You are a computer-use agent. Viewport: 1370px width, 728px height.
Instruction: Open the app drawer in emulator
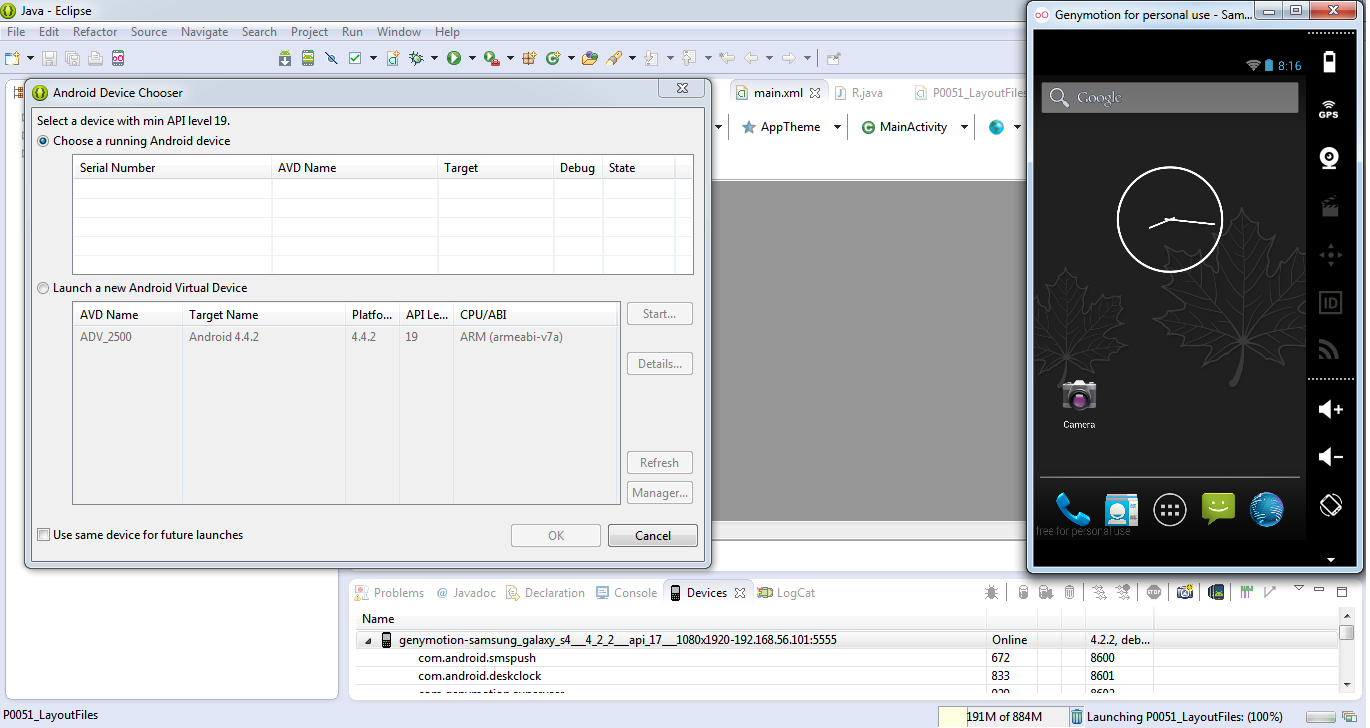tap(1170, 510)
